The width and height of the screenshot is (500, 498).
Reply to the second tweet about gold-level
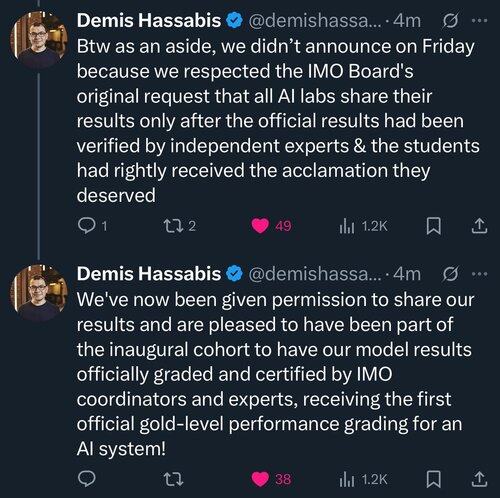(x=87, y=479)
